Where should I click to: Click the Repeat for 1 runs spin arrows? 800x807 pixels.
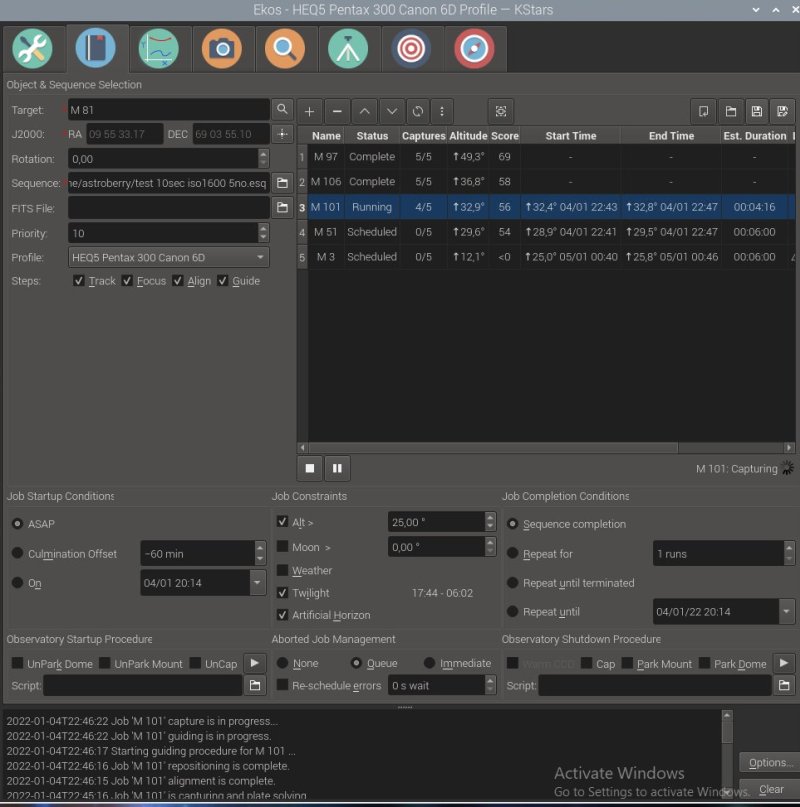789,553
